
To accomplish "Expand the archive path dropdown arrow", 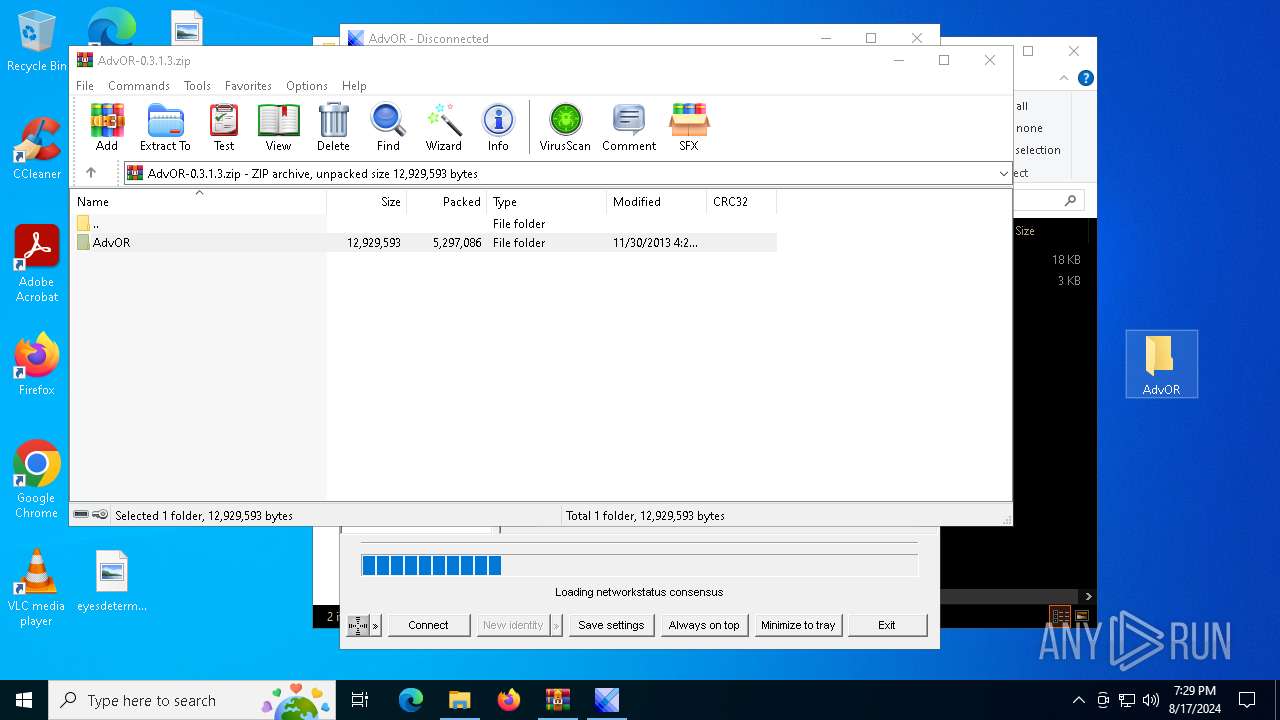I will (x=1003, y=174).
